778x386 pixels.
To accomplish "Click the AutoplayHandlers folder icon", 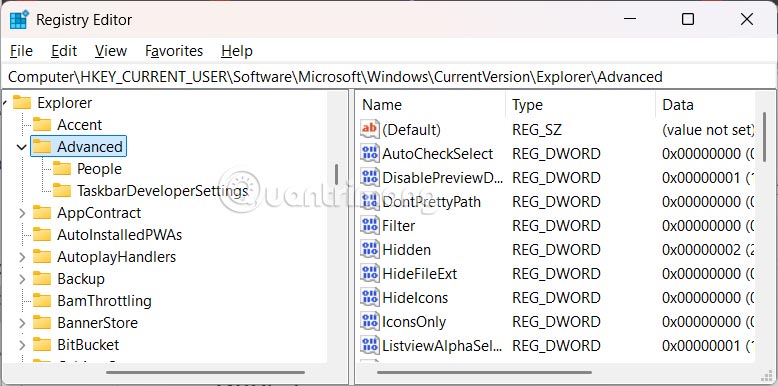I will [x=42, y=257].
